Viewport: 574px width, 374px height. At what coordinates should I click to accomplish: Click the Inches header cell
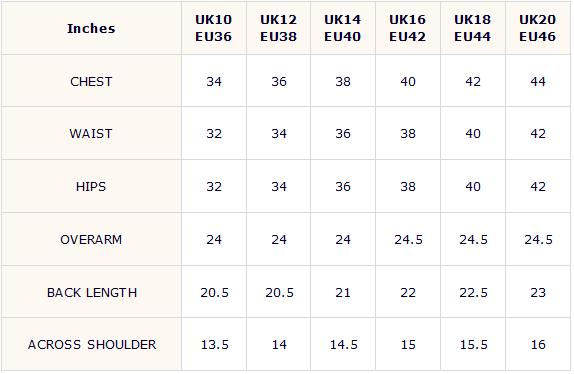coord(91,28)
